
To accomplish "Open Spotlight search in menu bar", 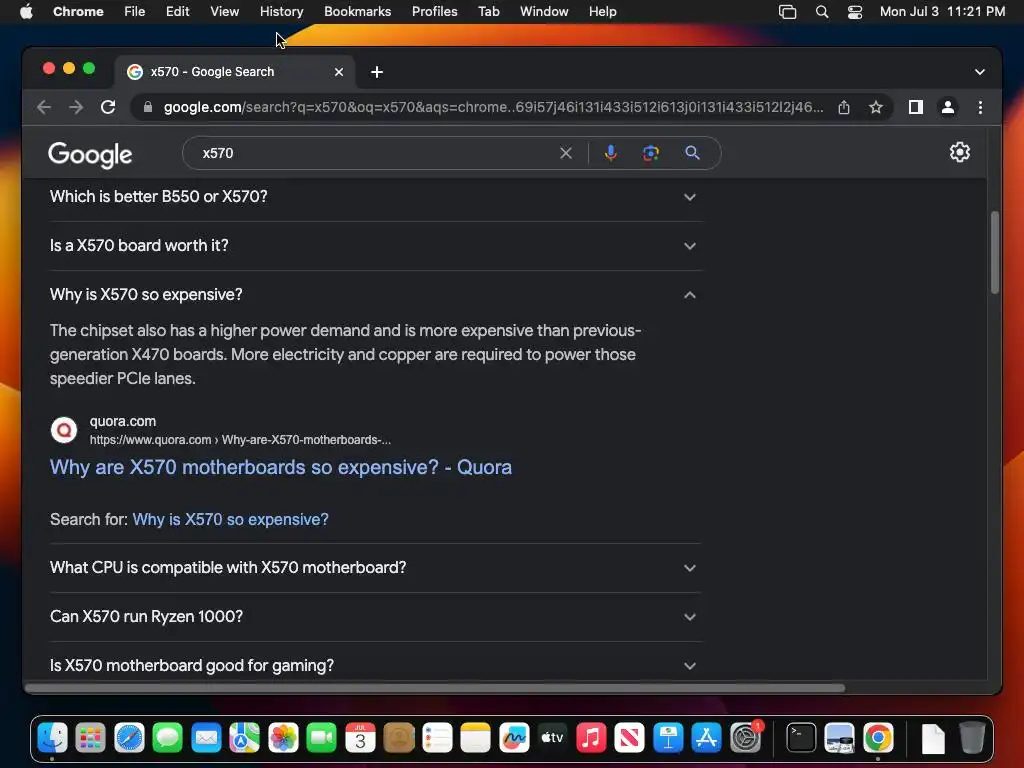I will [822, 12].
